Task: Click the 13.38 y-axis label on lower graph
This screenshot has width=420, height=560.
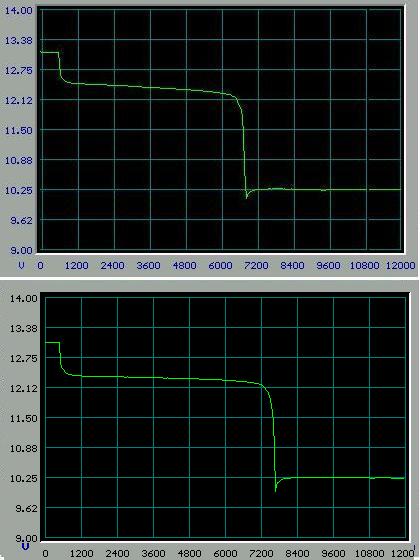Action: pos(24,328)
